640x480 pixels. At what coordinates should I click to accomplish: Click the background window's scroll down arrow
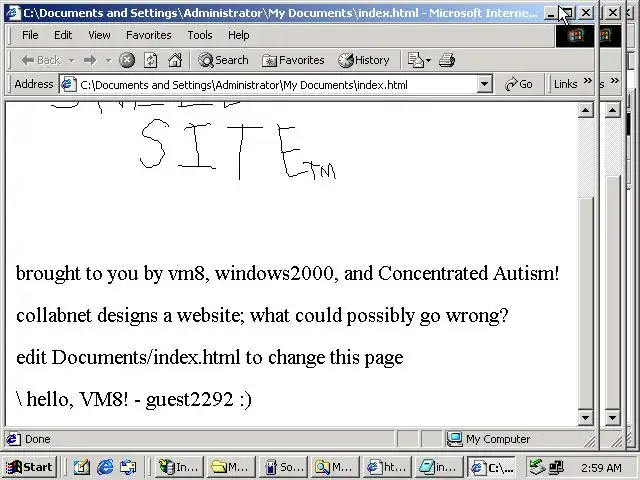point(613,417)
